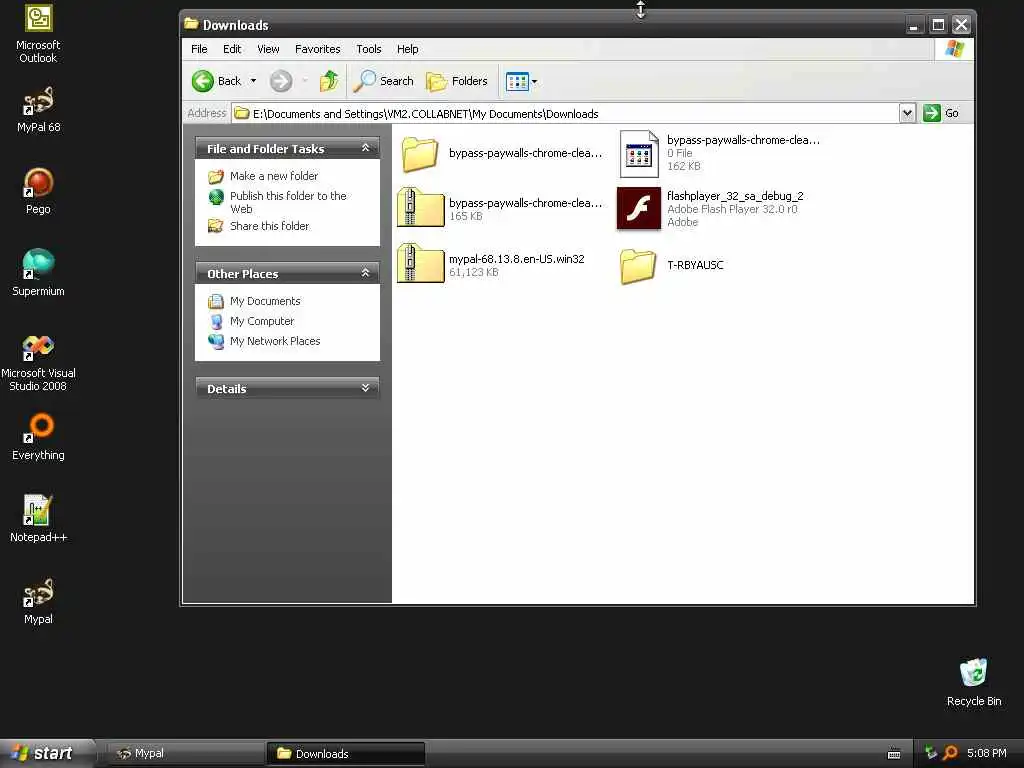The width and height of the screenshot is (1024, 768).
Task: Open the View menu
Action: (x=268, y=49)
